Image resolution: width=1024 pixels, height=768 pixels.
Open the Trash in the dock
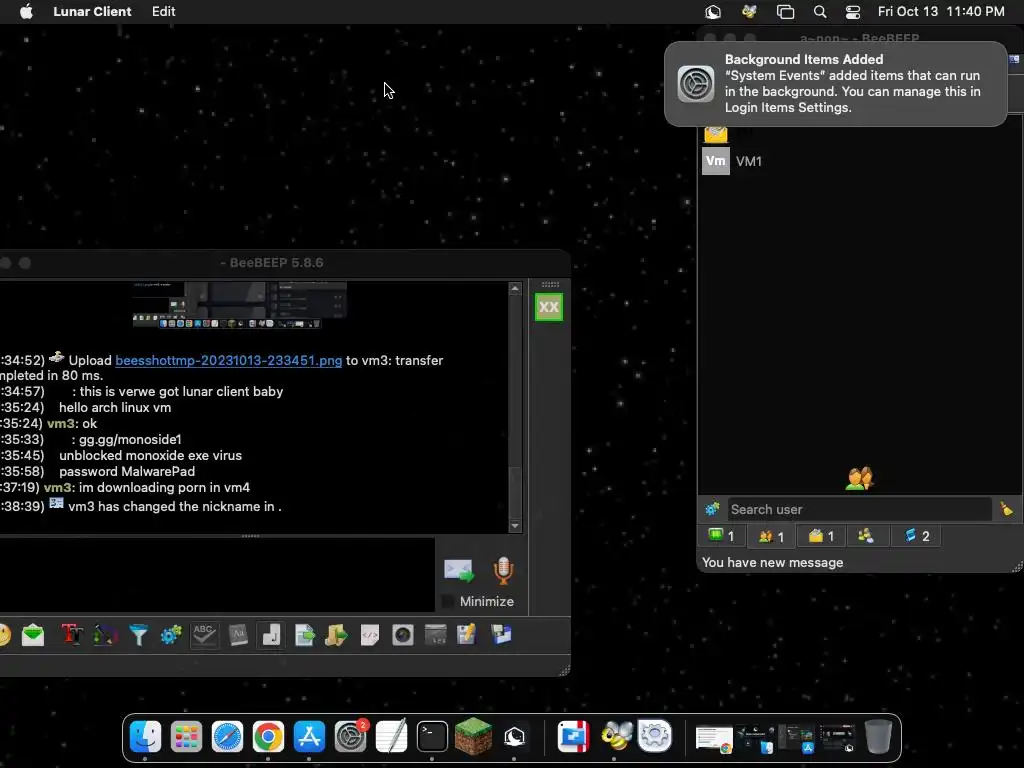coord(878,737)
